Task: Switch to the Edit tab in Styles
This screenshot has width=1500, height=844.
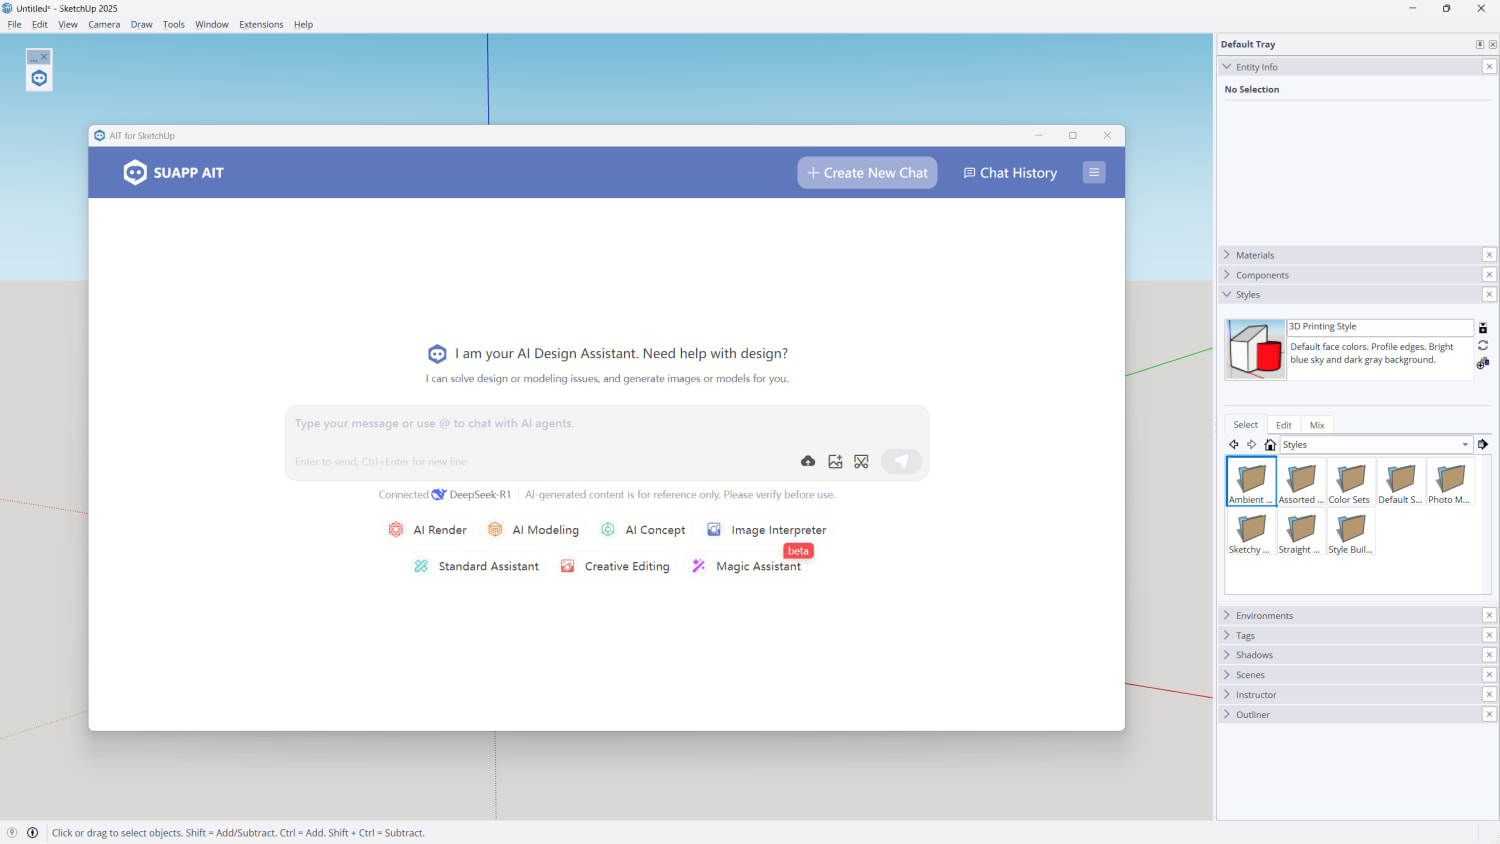Action: coord(1283,425)
